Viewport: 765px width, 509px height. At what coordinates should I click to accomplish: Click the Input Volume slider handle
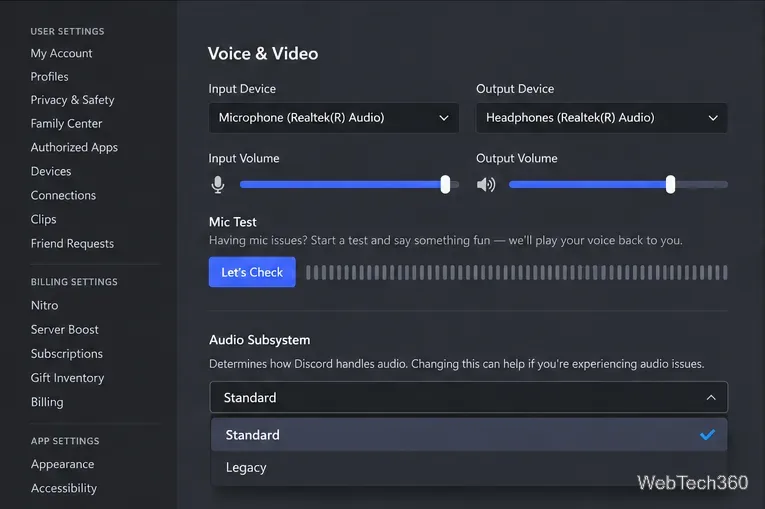click(x=445, y=184)
